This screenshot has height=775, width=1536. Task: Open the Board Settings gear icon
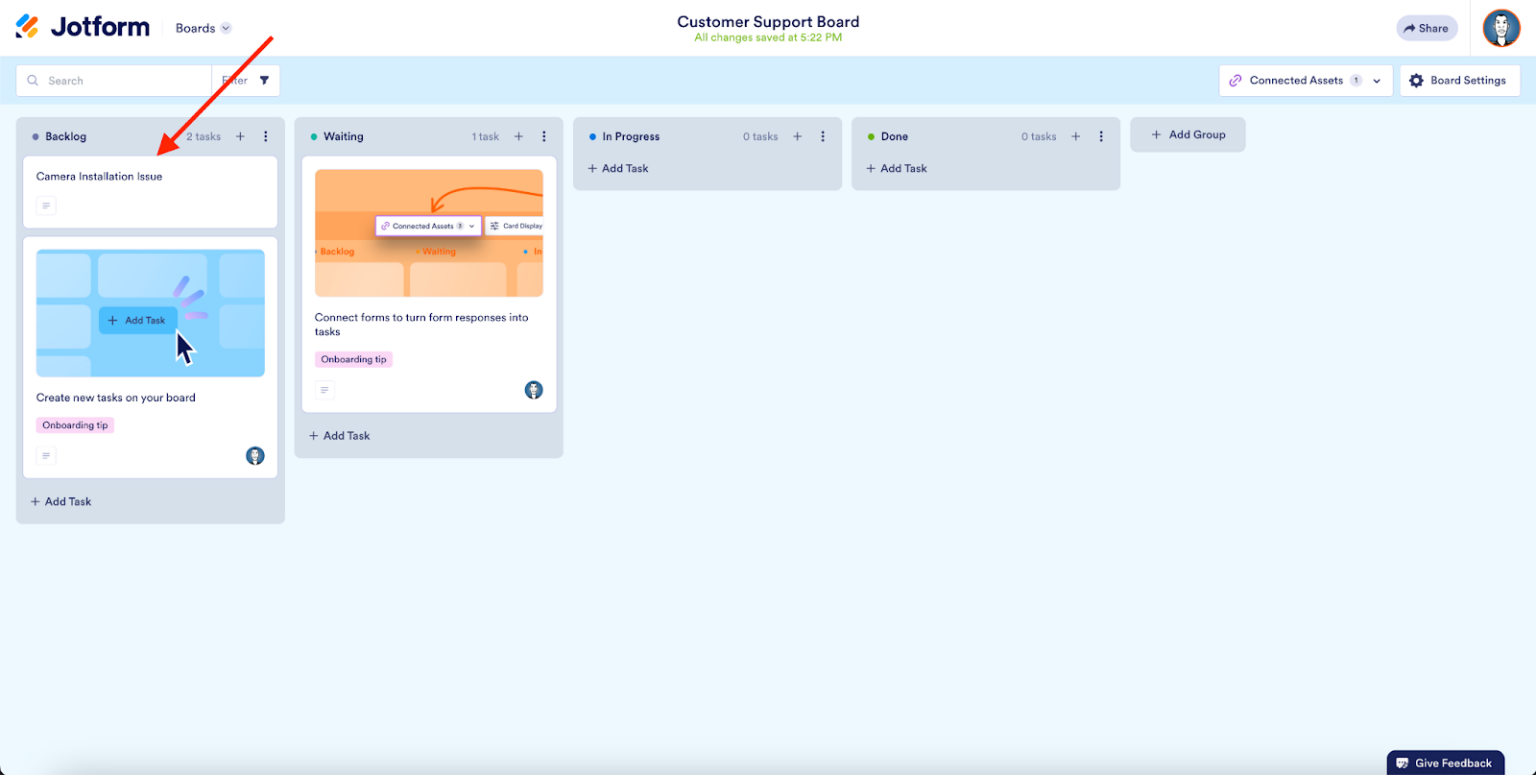[1416, 80]
